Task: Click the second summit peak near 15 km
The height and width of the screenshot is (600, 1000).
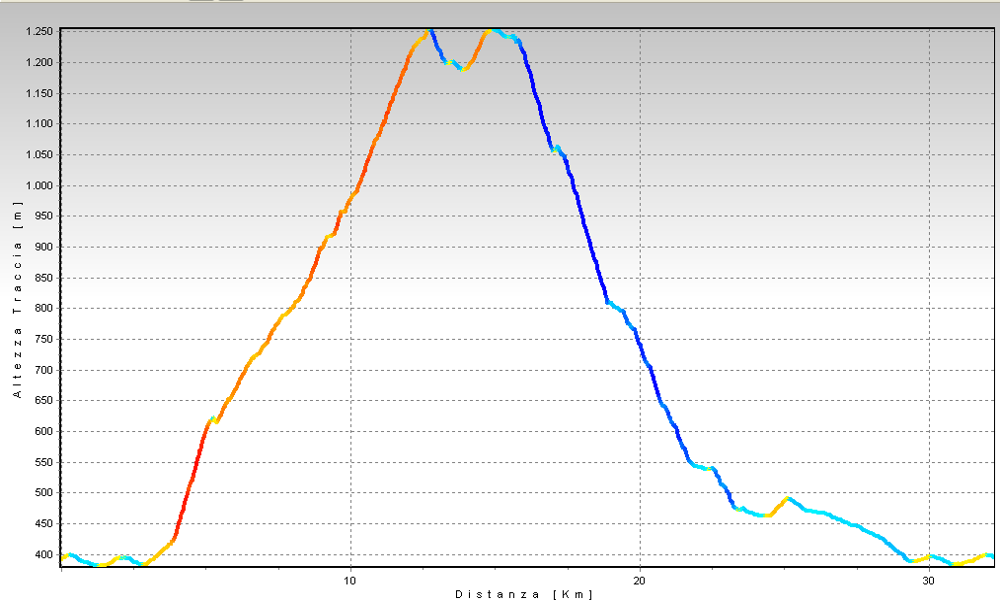Action: (491, 31)
